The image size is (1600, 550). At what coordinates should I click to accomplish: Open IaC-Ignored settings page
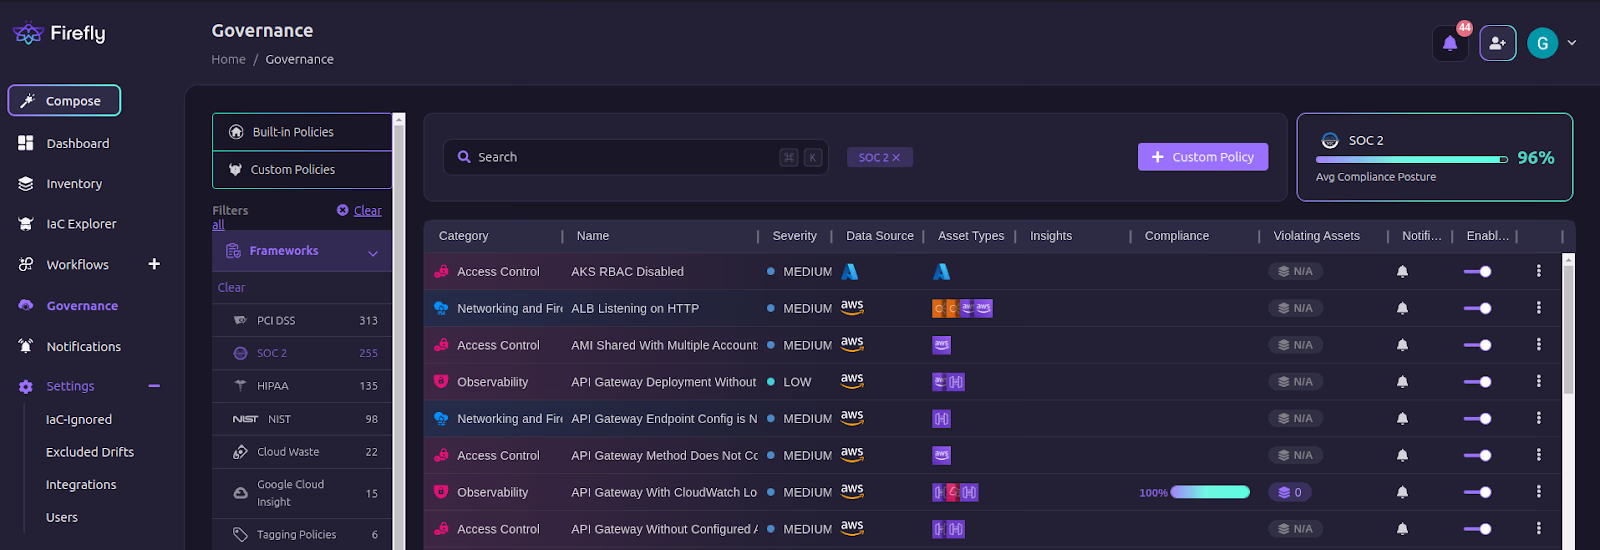coord(79,420)
